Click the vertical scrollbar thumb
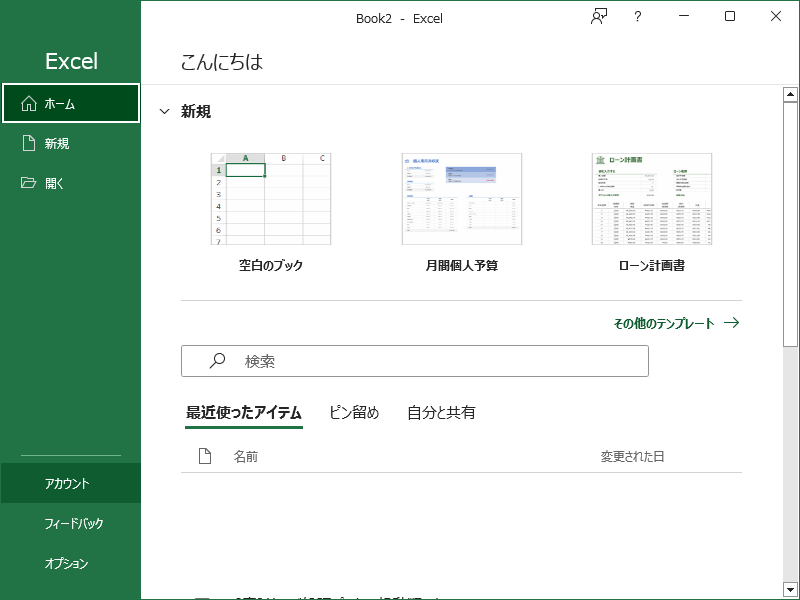 pos(790,224)
